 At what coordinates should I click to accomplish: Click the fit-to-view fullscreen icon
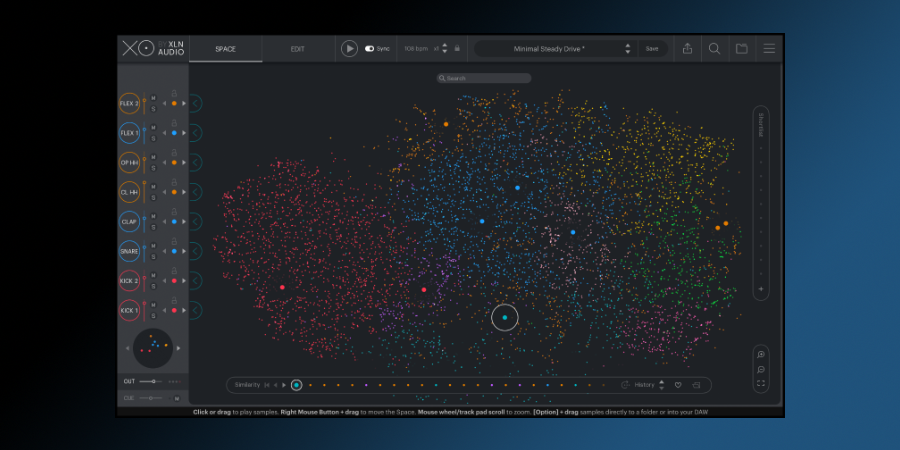761,383
